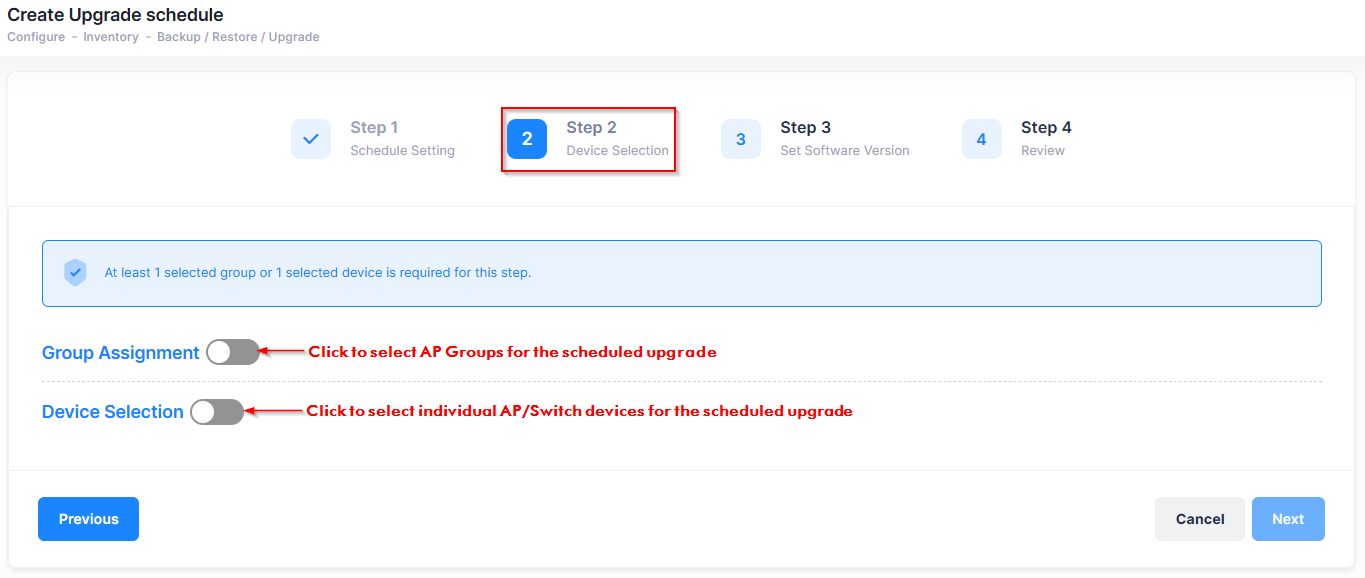Turn on the Device Selection toggle switch
This screenshot has height=578, width=1365.
(x=217, y=411)
